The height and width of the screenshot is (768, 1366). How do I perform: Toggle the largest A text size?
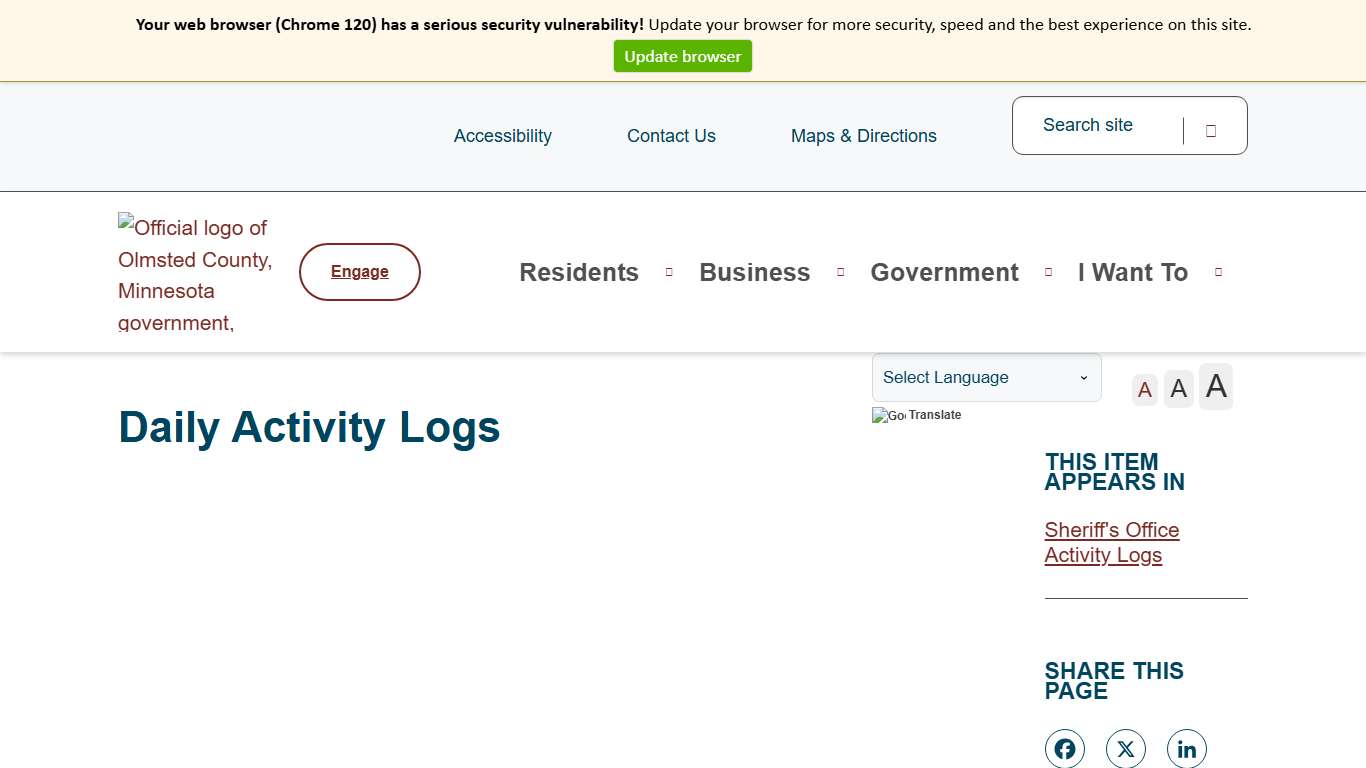1215,386
